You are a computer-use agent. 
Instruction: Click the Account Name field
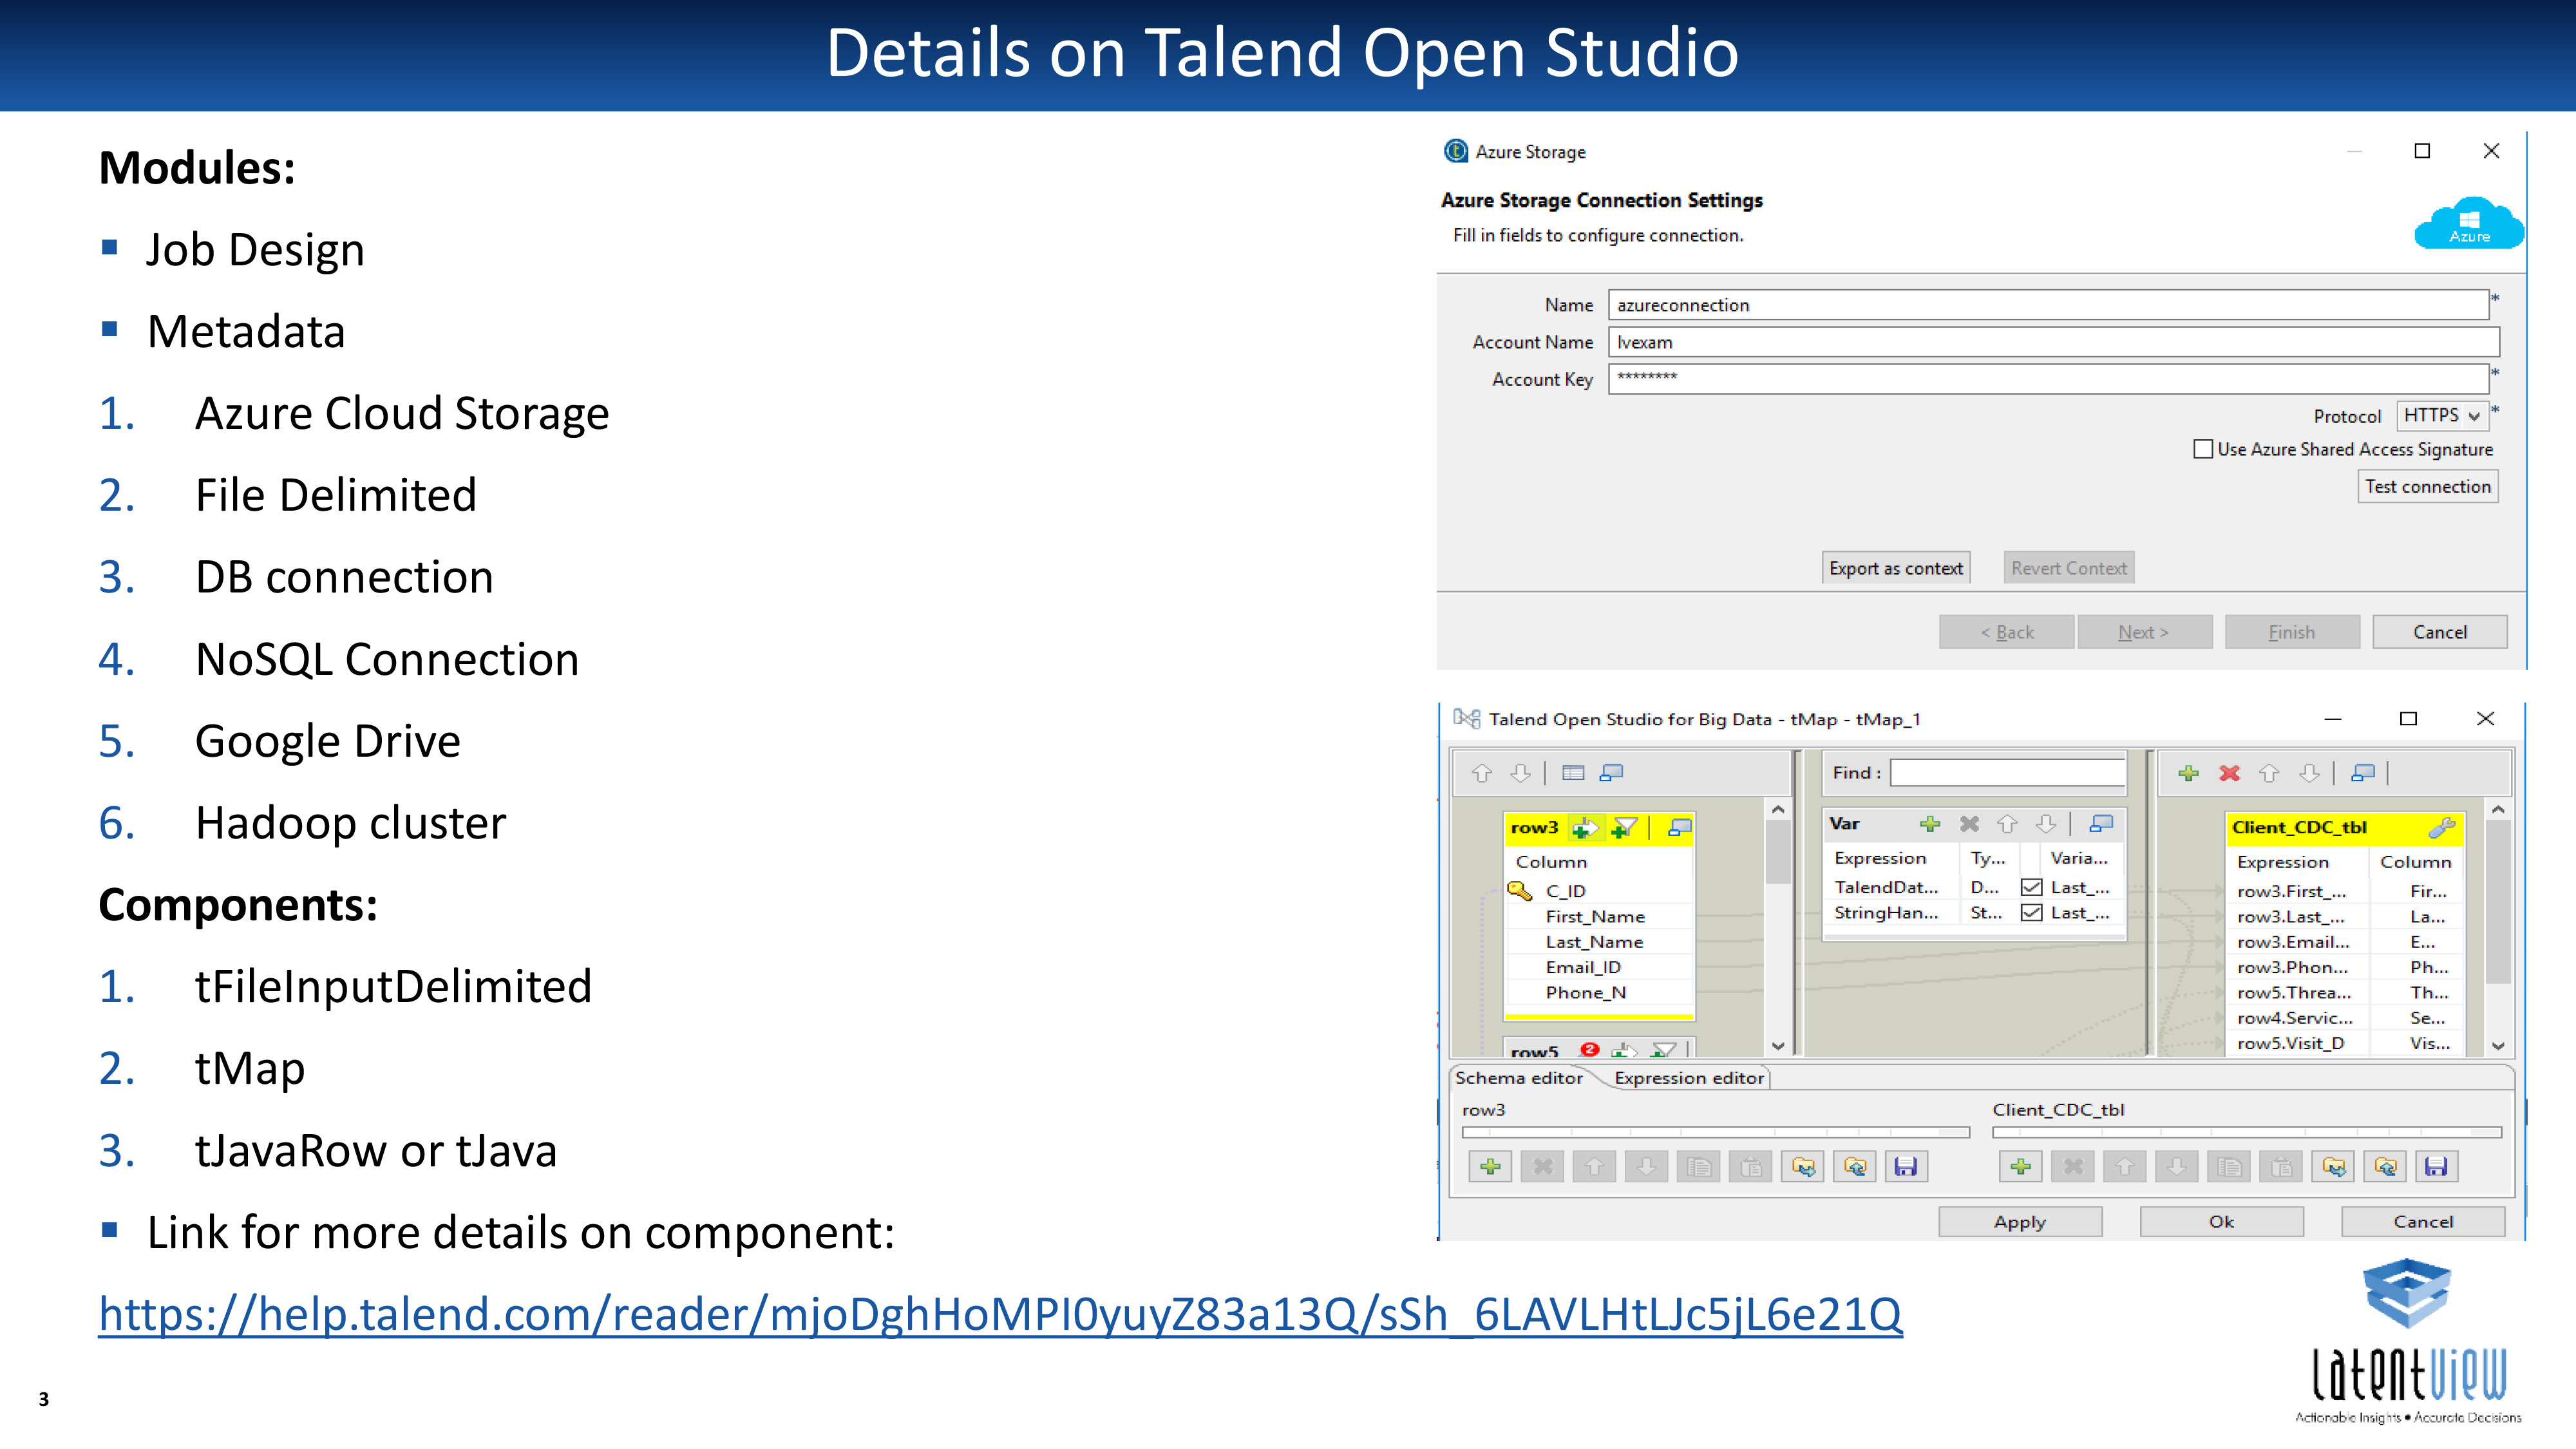pyautogui.click(x=2054, y=342)
